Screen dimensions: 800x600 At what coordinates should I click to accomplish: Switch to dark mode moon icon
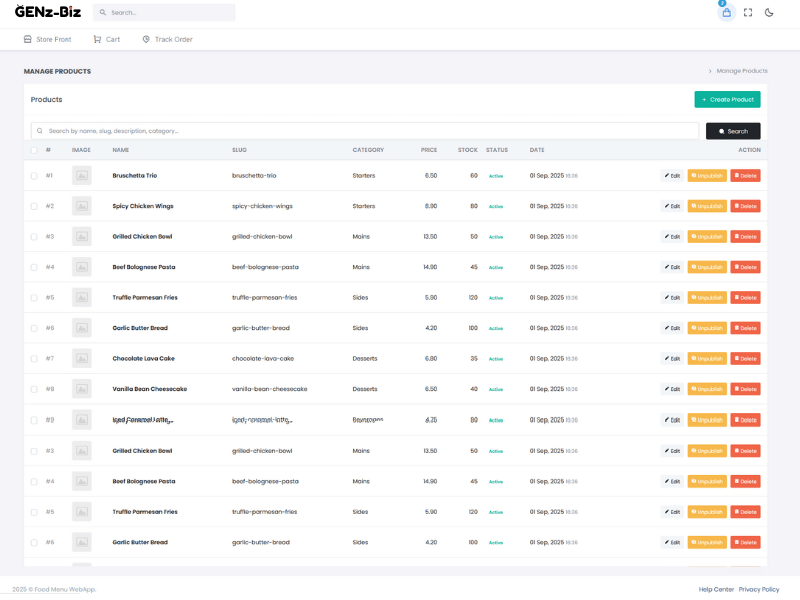[769, 13]
